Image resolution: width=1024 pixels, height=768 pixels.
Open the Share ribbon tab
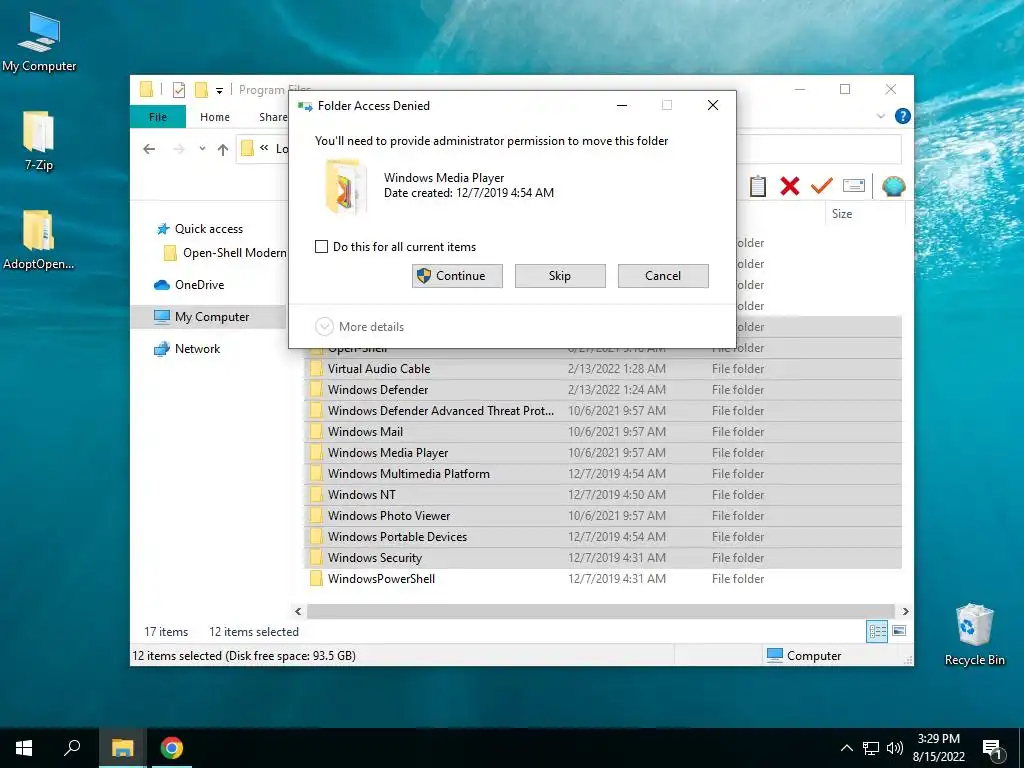pos(272,117)
